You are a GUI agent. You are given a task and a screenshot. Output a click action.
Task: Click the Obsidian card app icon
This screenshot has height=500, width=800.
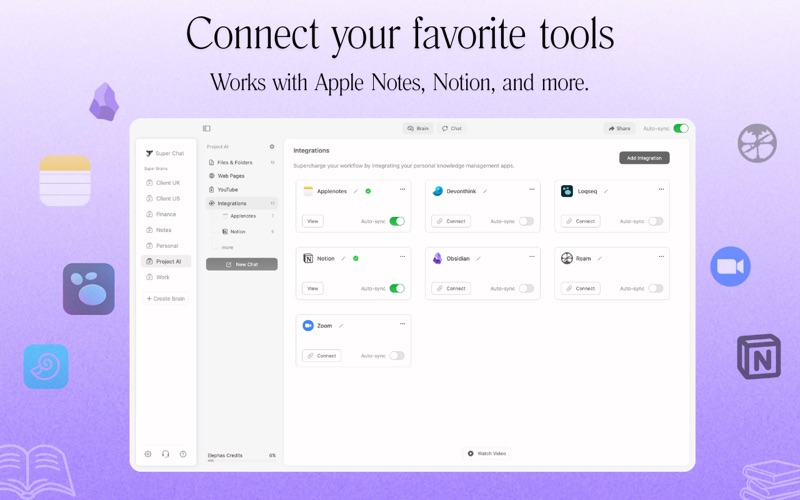pyautogui.click(x=438, y=258)
